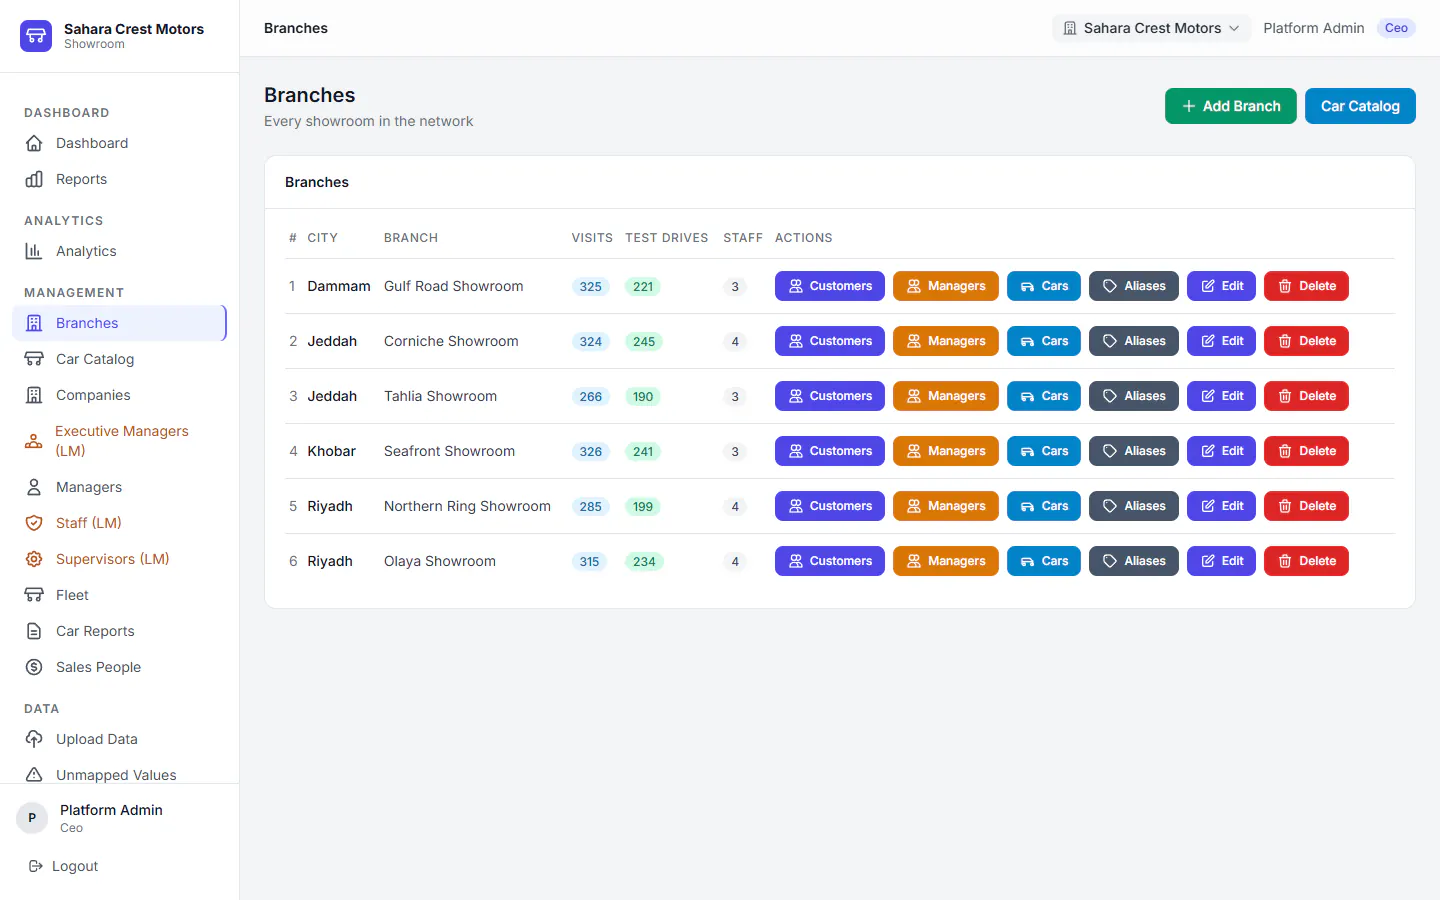
Task: Edit the Northern Ring Showroom branch
Action: click(x=1222, y=506)
